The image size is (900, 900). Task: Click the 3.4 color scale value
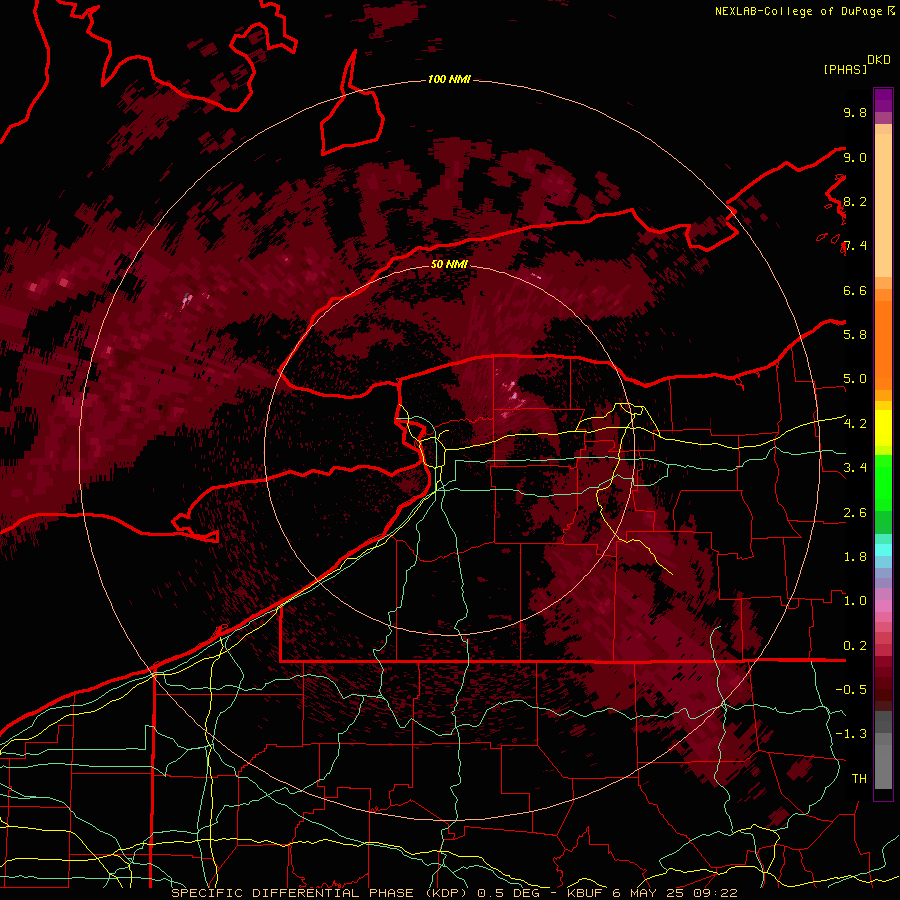855,468
